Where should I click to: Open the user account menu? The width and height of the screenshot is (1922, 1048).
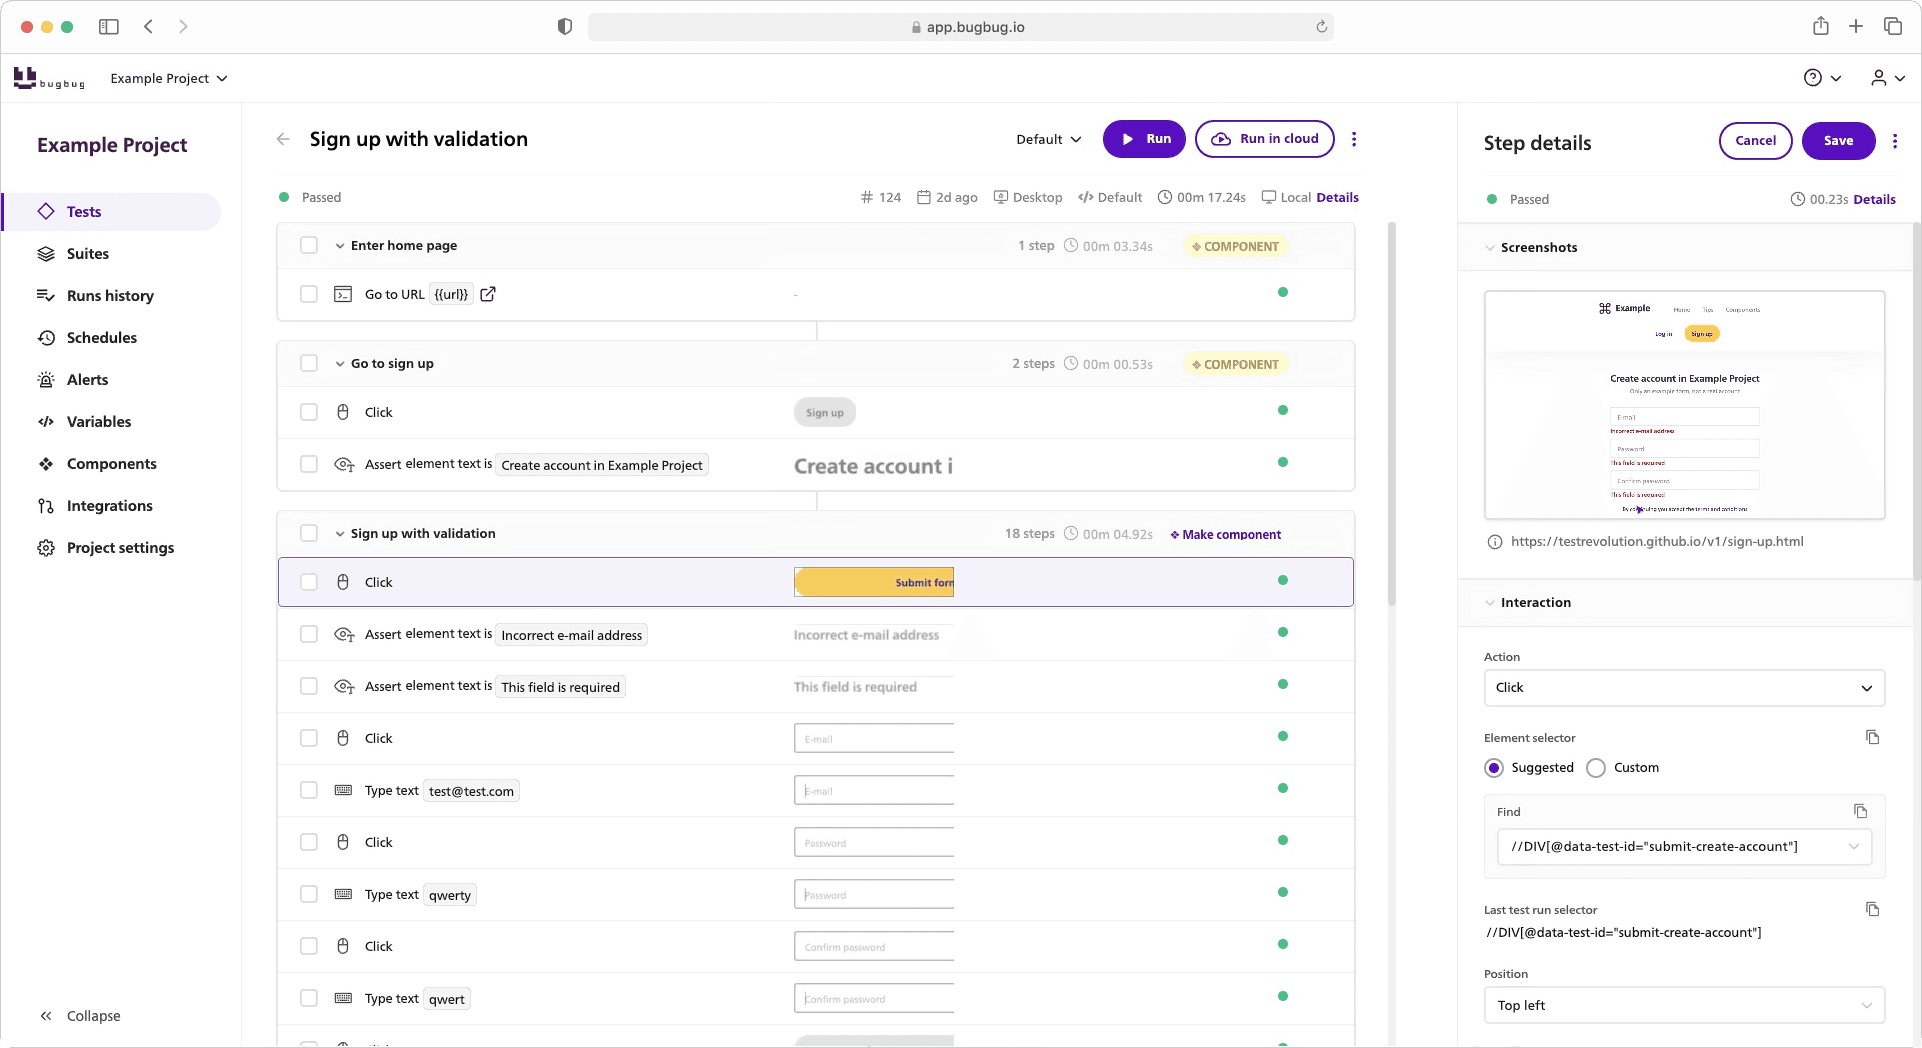1887,78
